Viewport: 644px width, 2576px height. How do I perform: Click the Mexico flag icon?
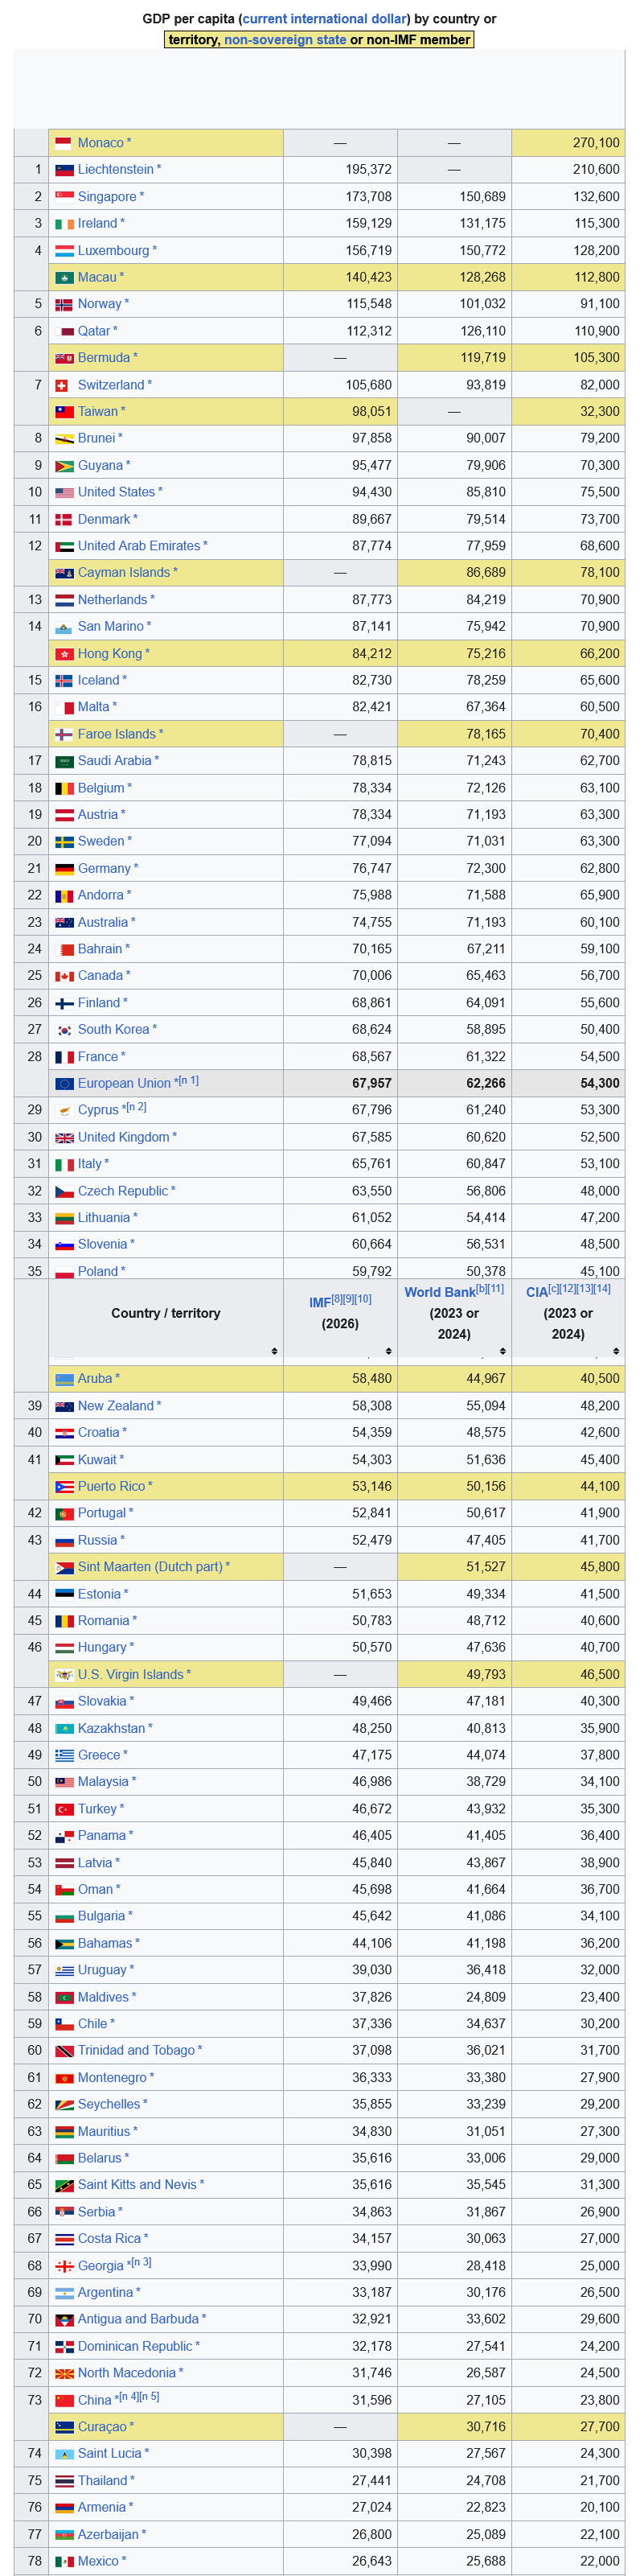click(64, 2561)
